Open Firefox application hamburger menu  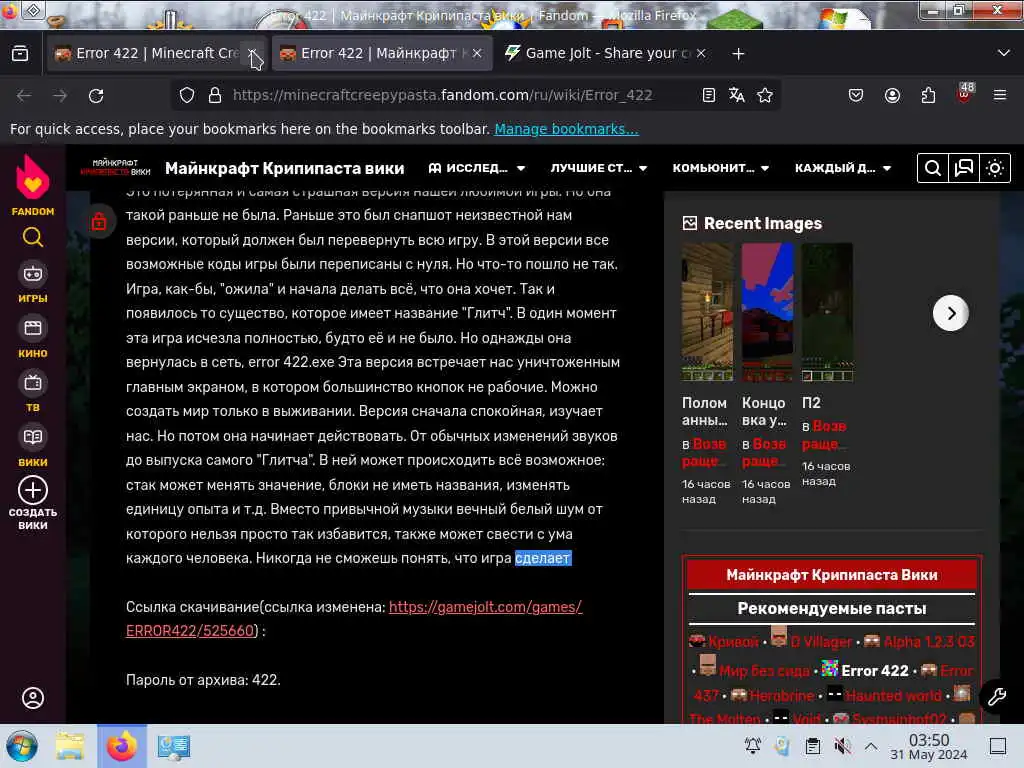pos(1000,95)
